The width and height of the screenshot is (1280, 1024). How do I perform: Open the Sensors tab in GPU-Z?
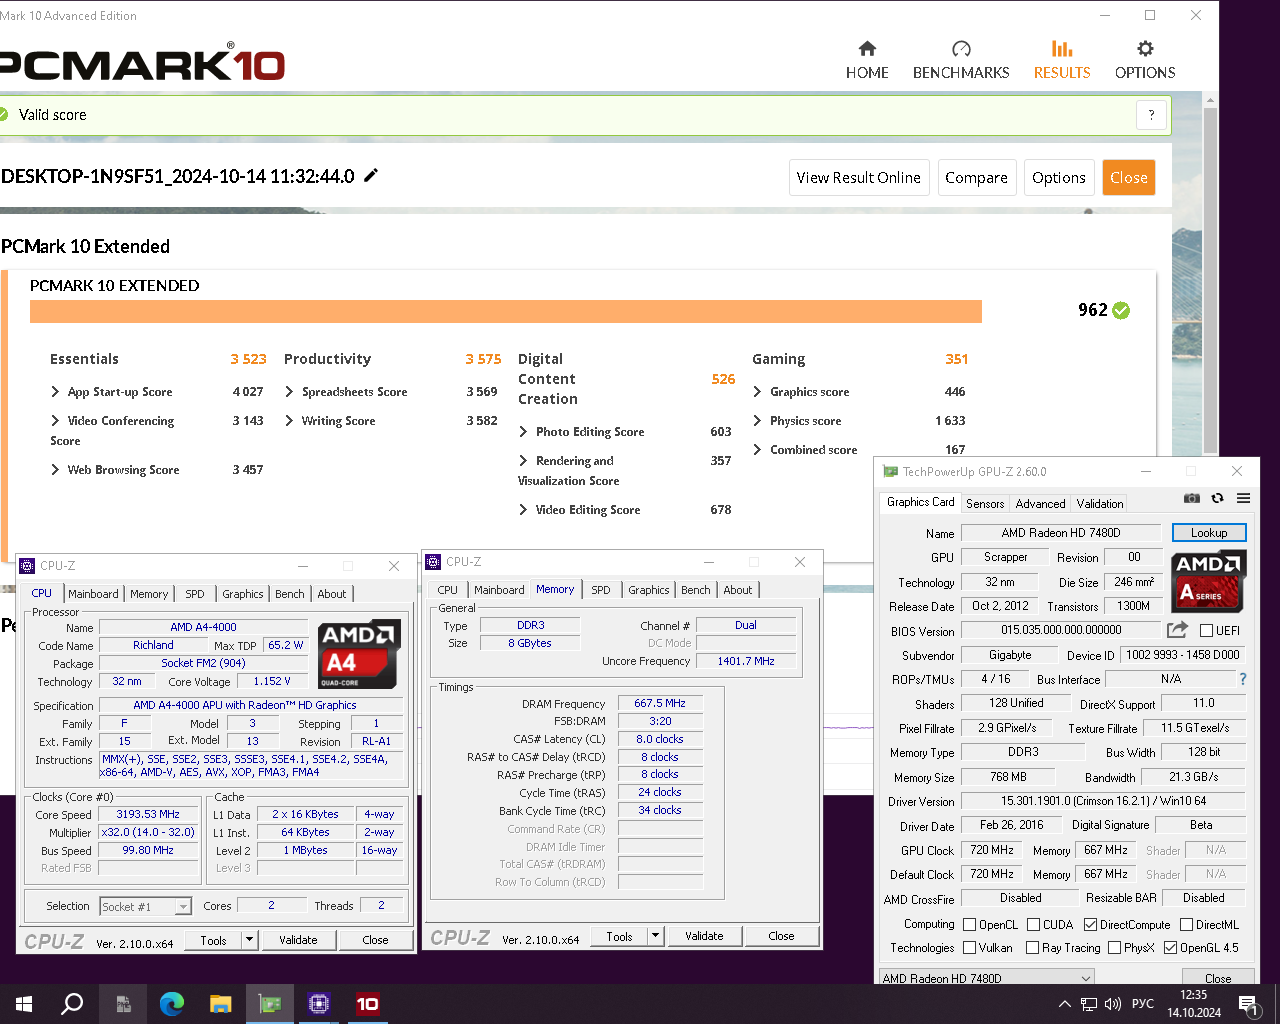coord(985,504)
